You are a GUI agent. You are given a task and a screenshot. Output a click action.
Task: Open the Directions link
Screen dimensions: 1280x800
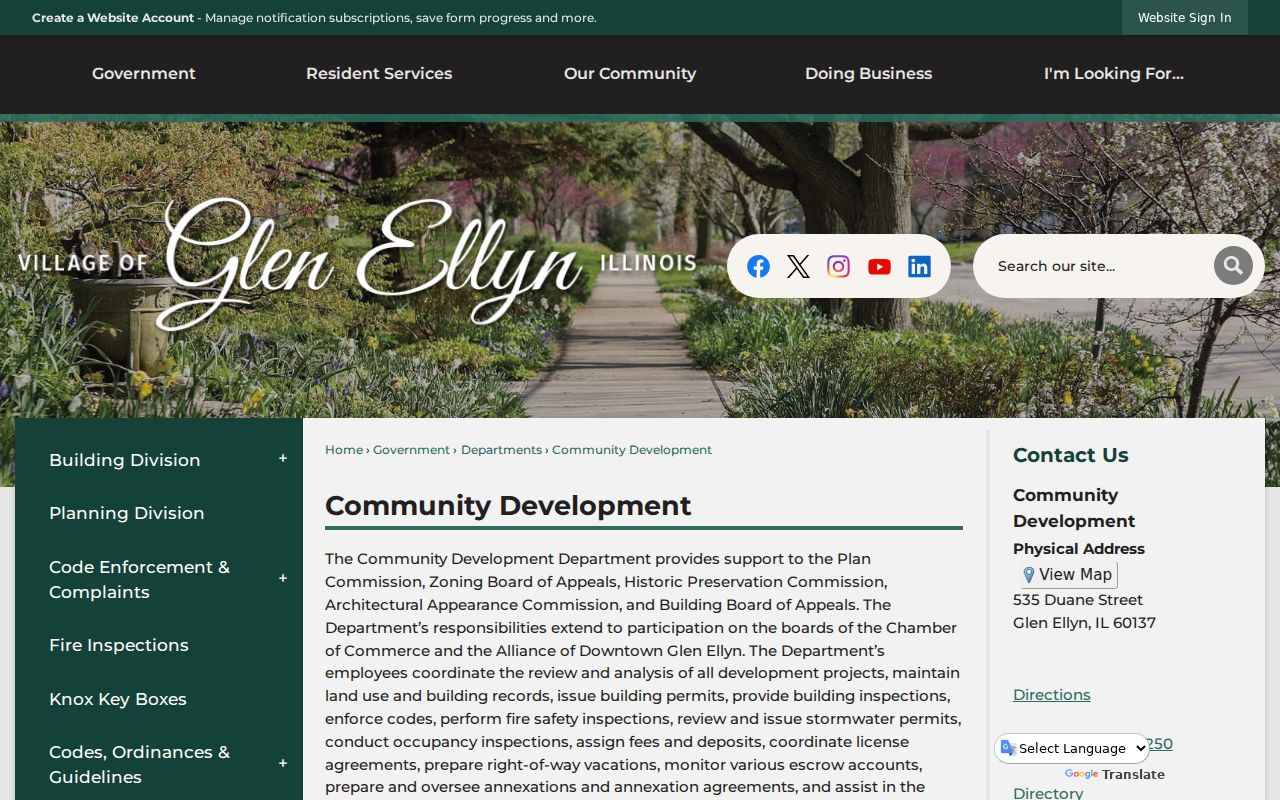1052,695
